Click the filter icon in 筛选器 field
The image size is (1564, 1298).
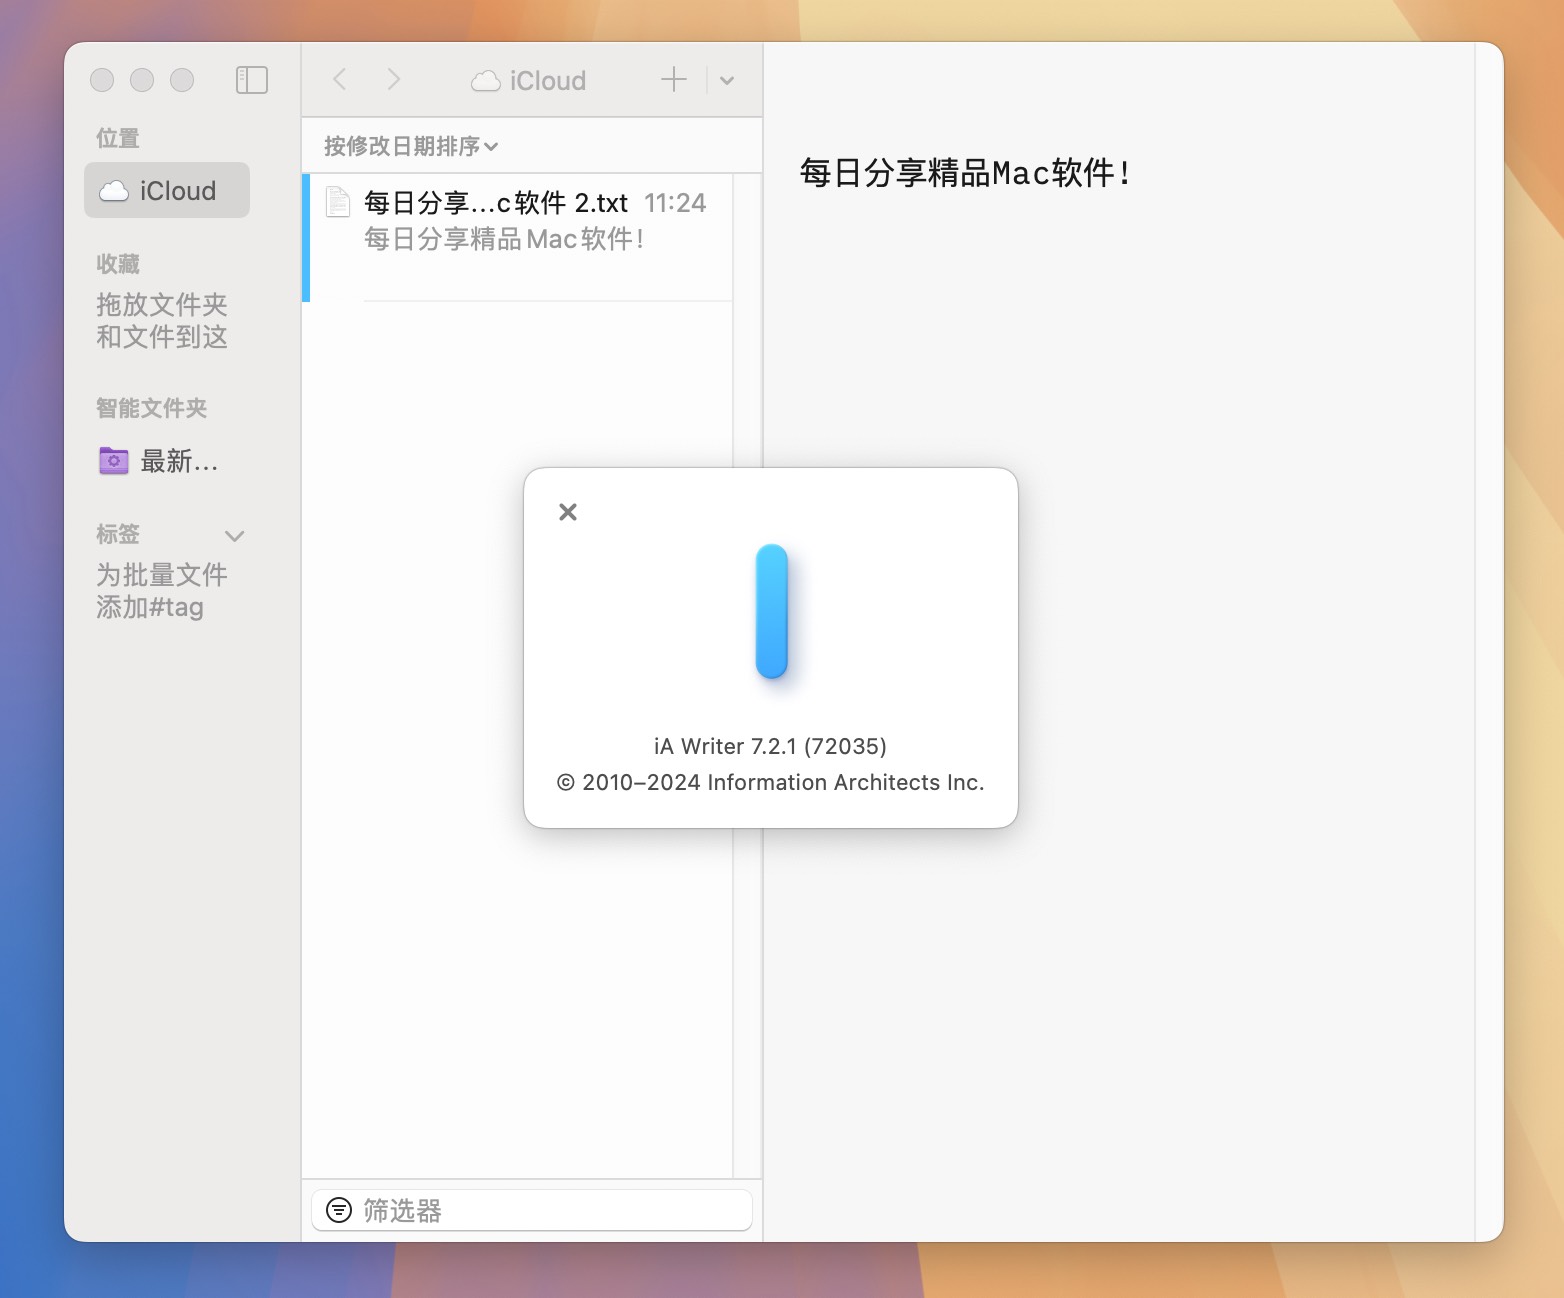(340, 1210)
